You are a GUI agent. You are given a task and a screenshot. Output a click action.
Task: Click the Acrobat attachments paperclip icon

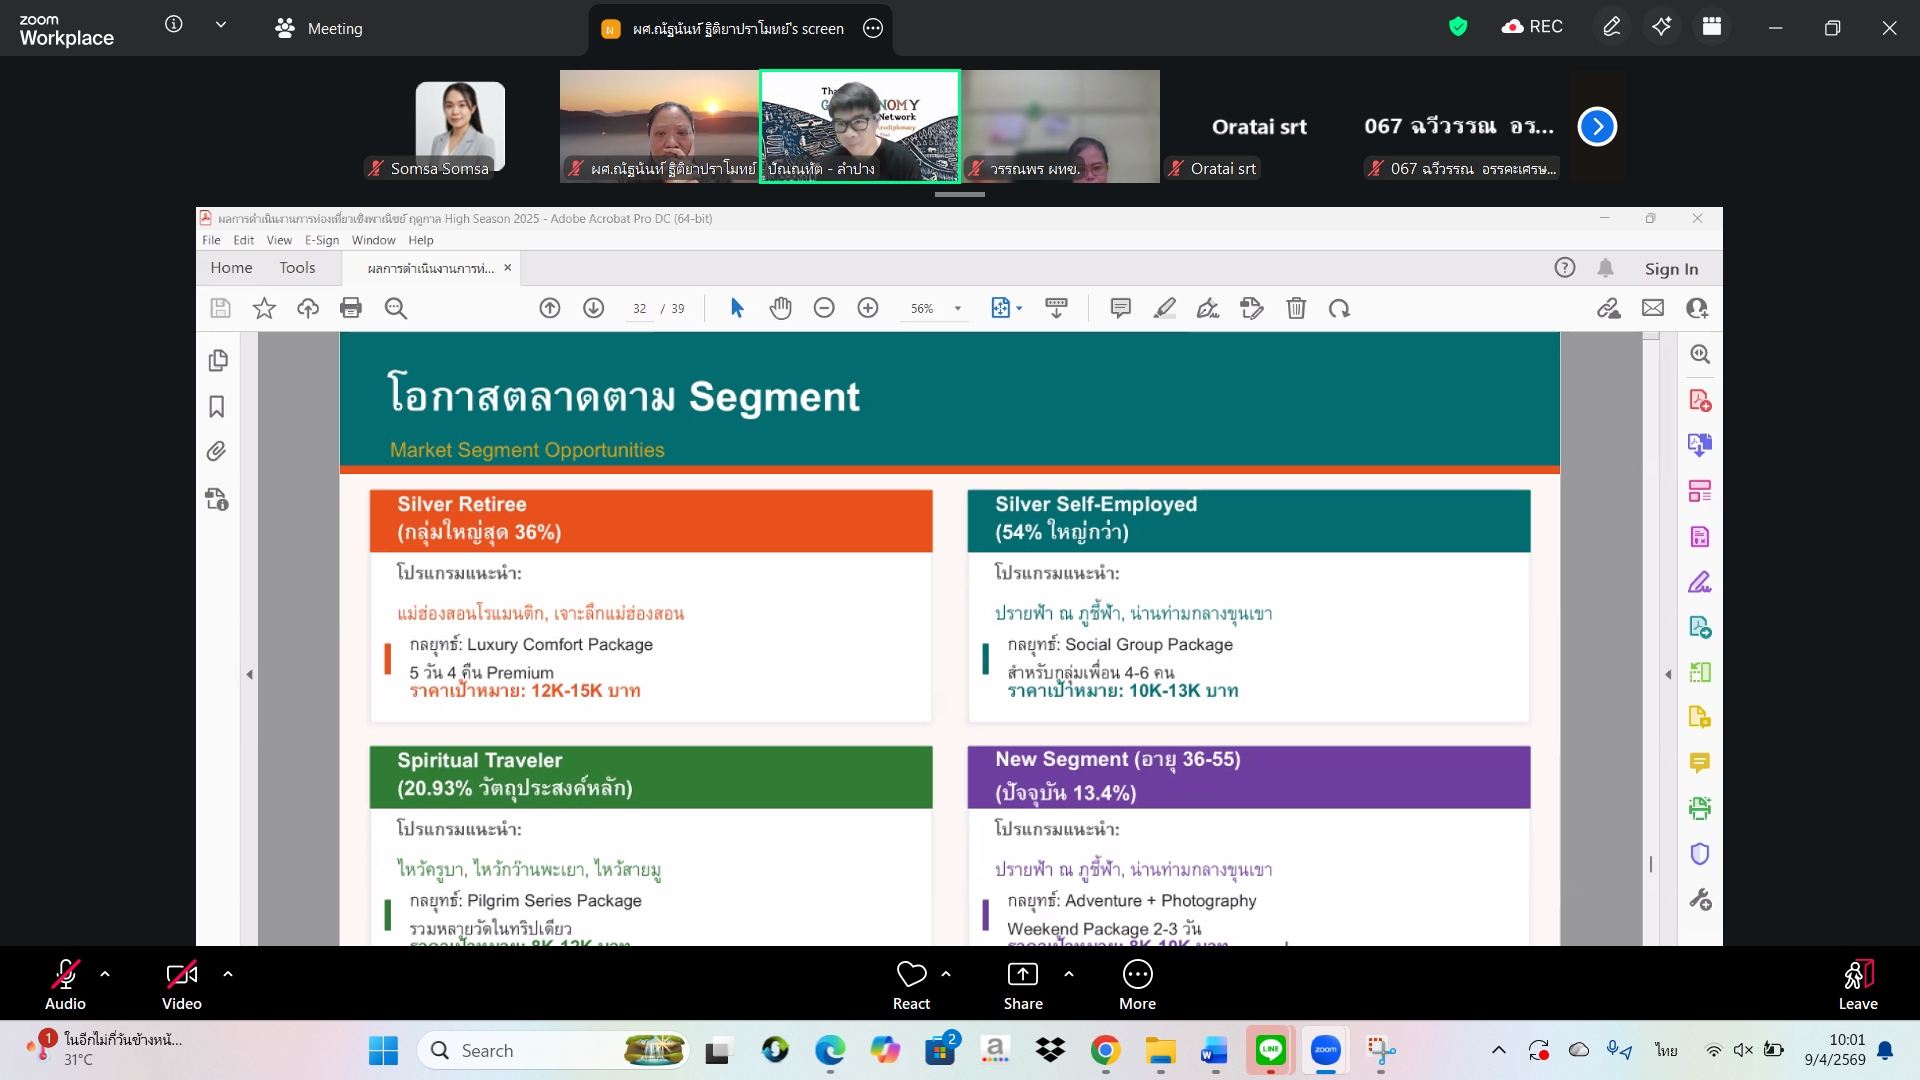(217, 452)
